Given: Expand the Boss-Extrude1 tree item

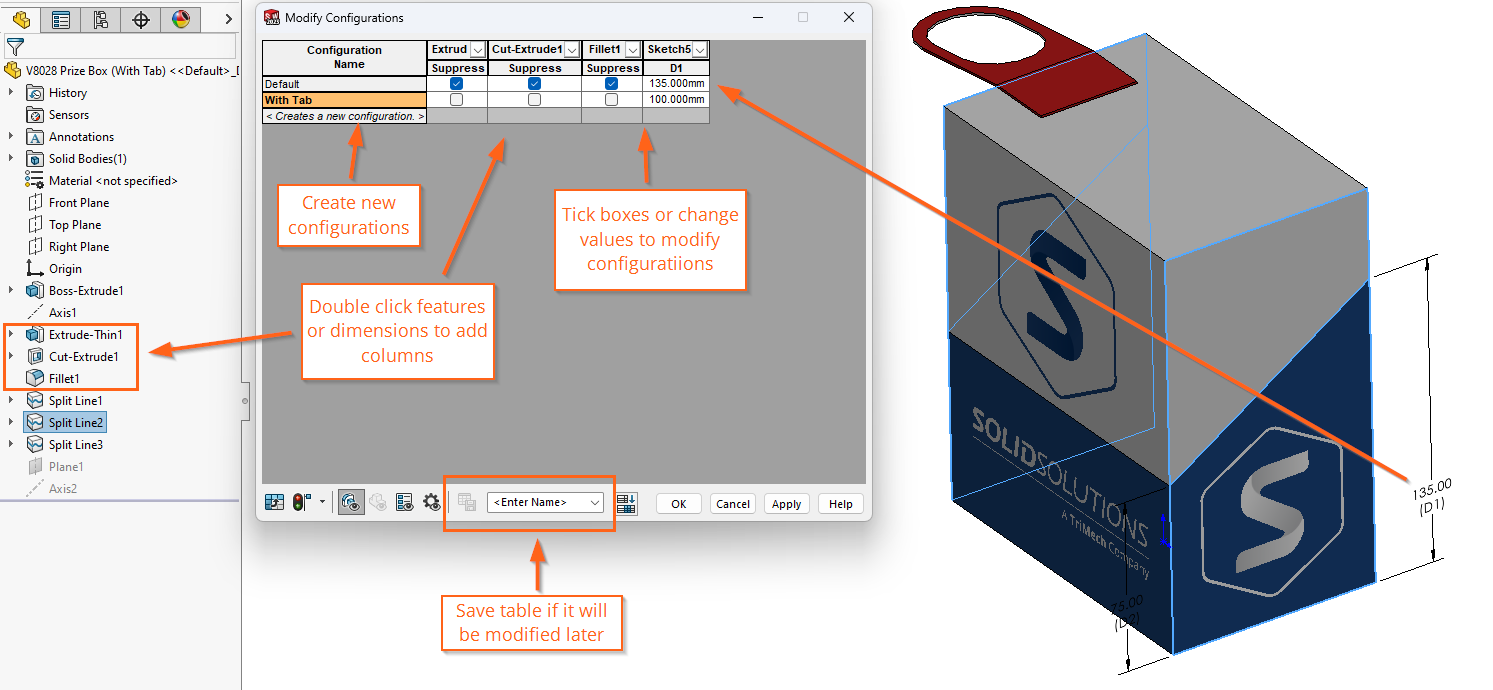Looking at the screenshot, I should click(x=9, y=290).
